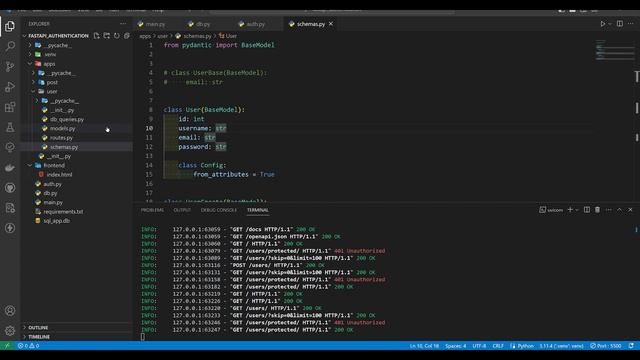Open requirements.txt in the explorer
The image size is (640, 360).
pyautogui.click(x=63, y=211)
